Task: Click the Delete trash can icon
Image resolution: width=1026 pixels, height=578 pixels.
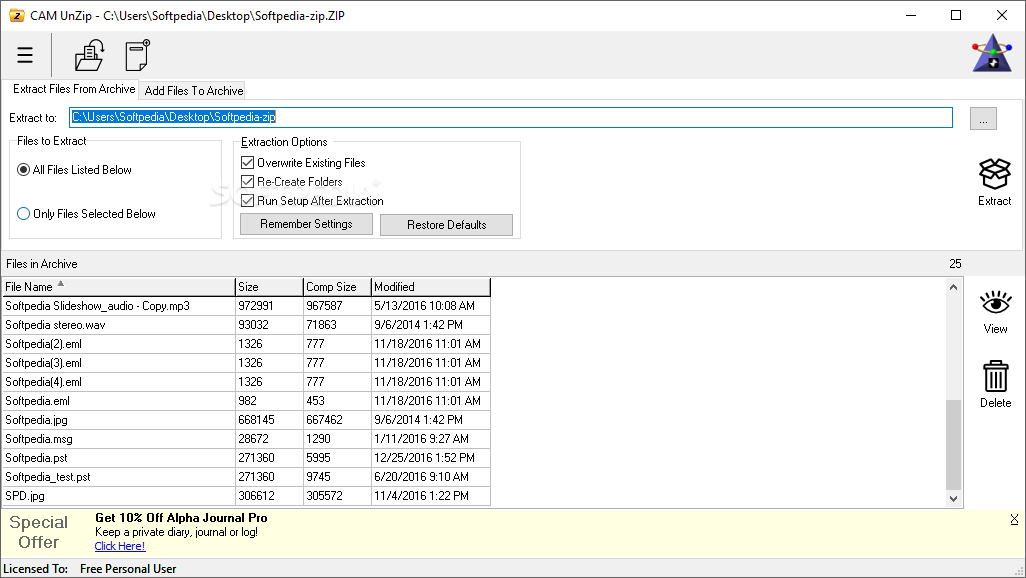Action: pyautogui.click(x=995, y=376)
